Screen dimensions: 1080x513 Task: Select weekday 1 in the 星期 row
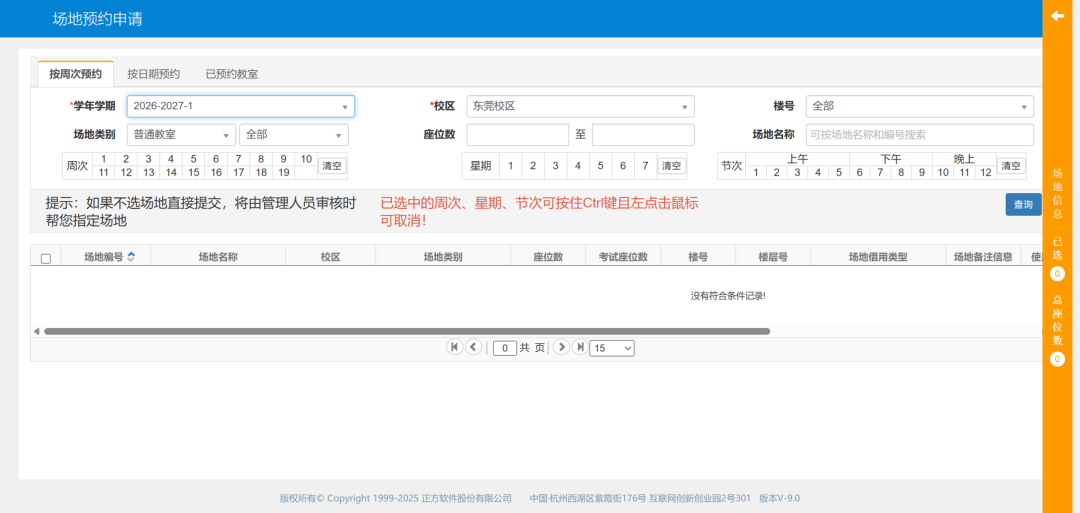tap(510, 166)
